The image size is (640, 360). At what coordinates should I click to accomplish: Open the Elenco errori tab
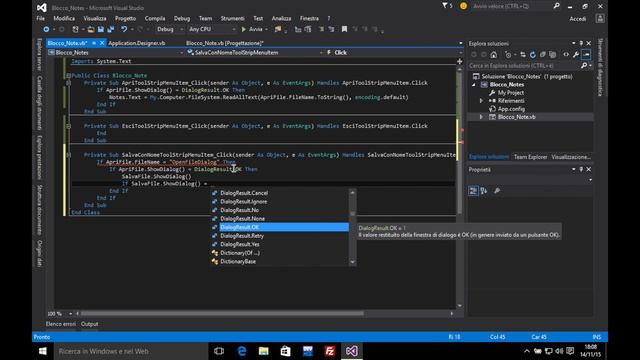(61, 324)
